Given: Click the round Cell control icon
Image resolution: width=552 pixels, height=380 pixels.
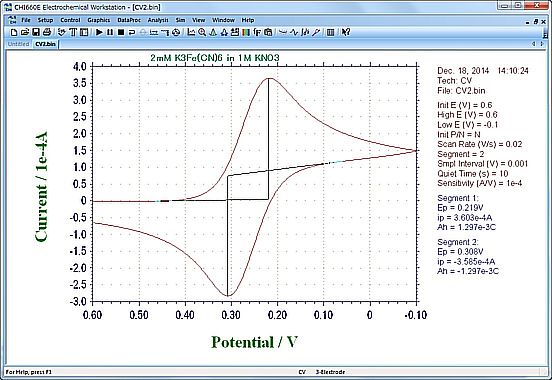Looking at the screenshot, I should coord(176,32).
